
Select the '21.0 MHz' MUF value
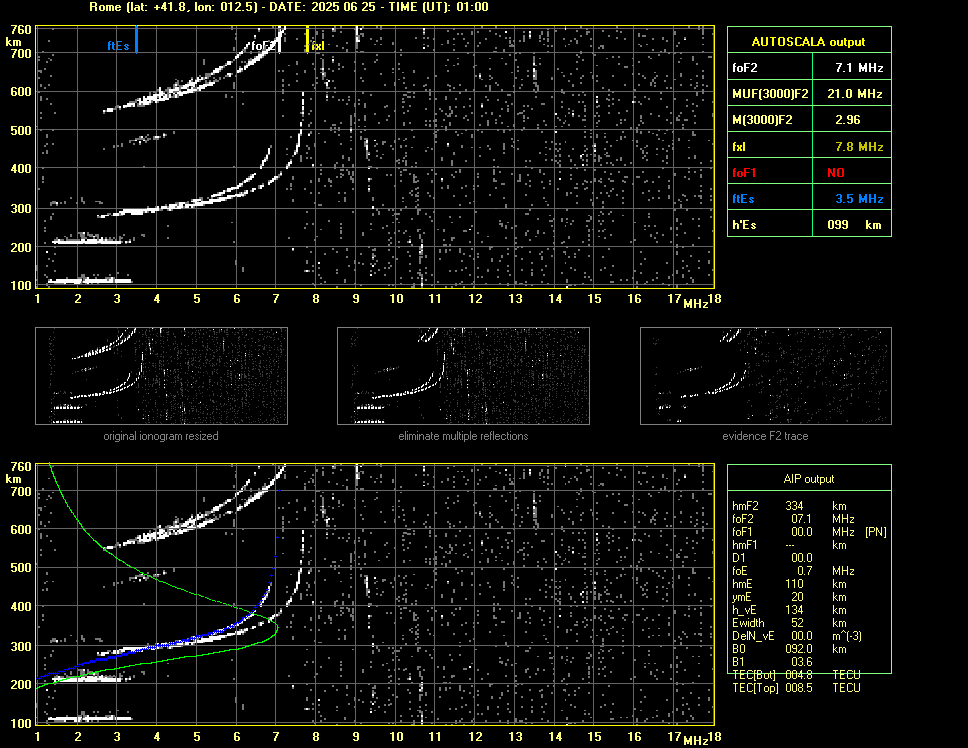tap(855, 94)
